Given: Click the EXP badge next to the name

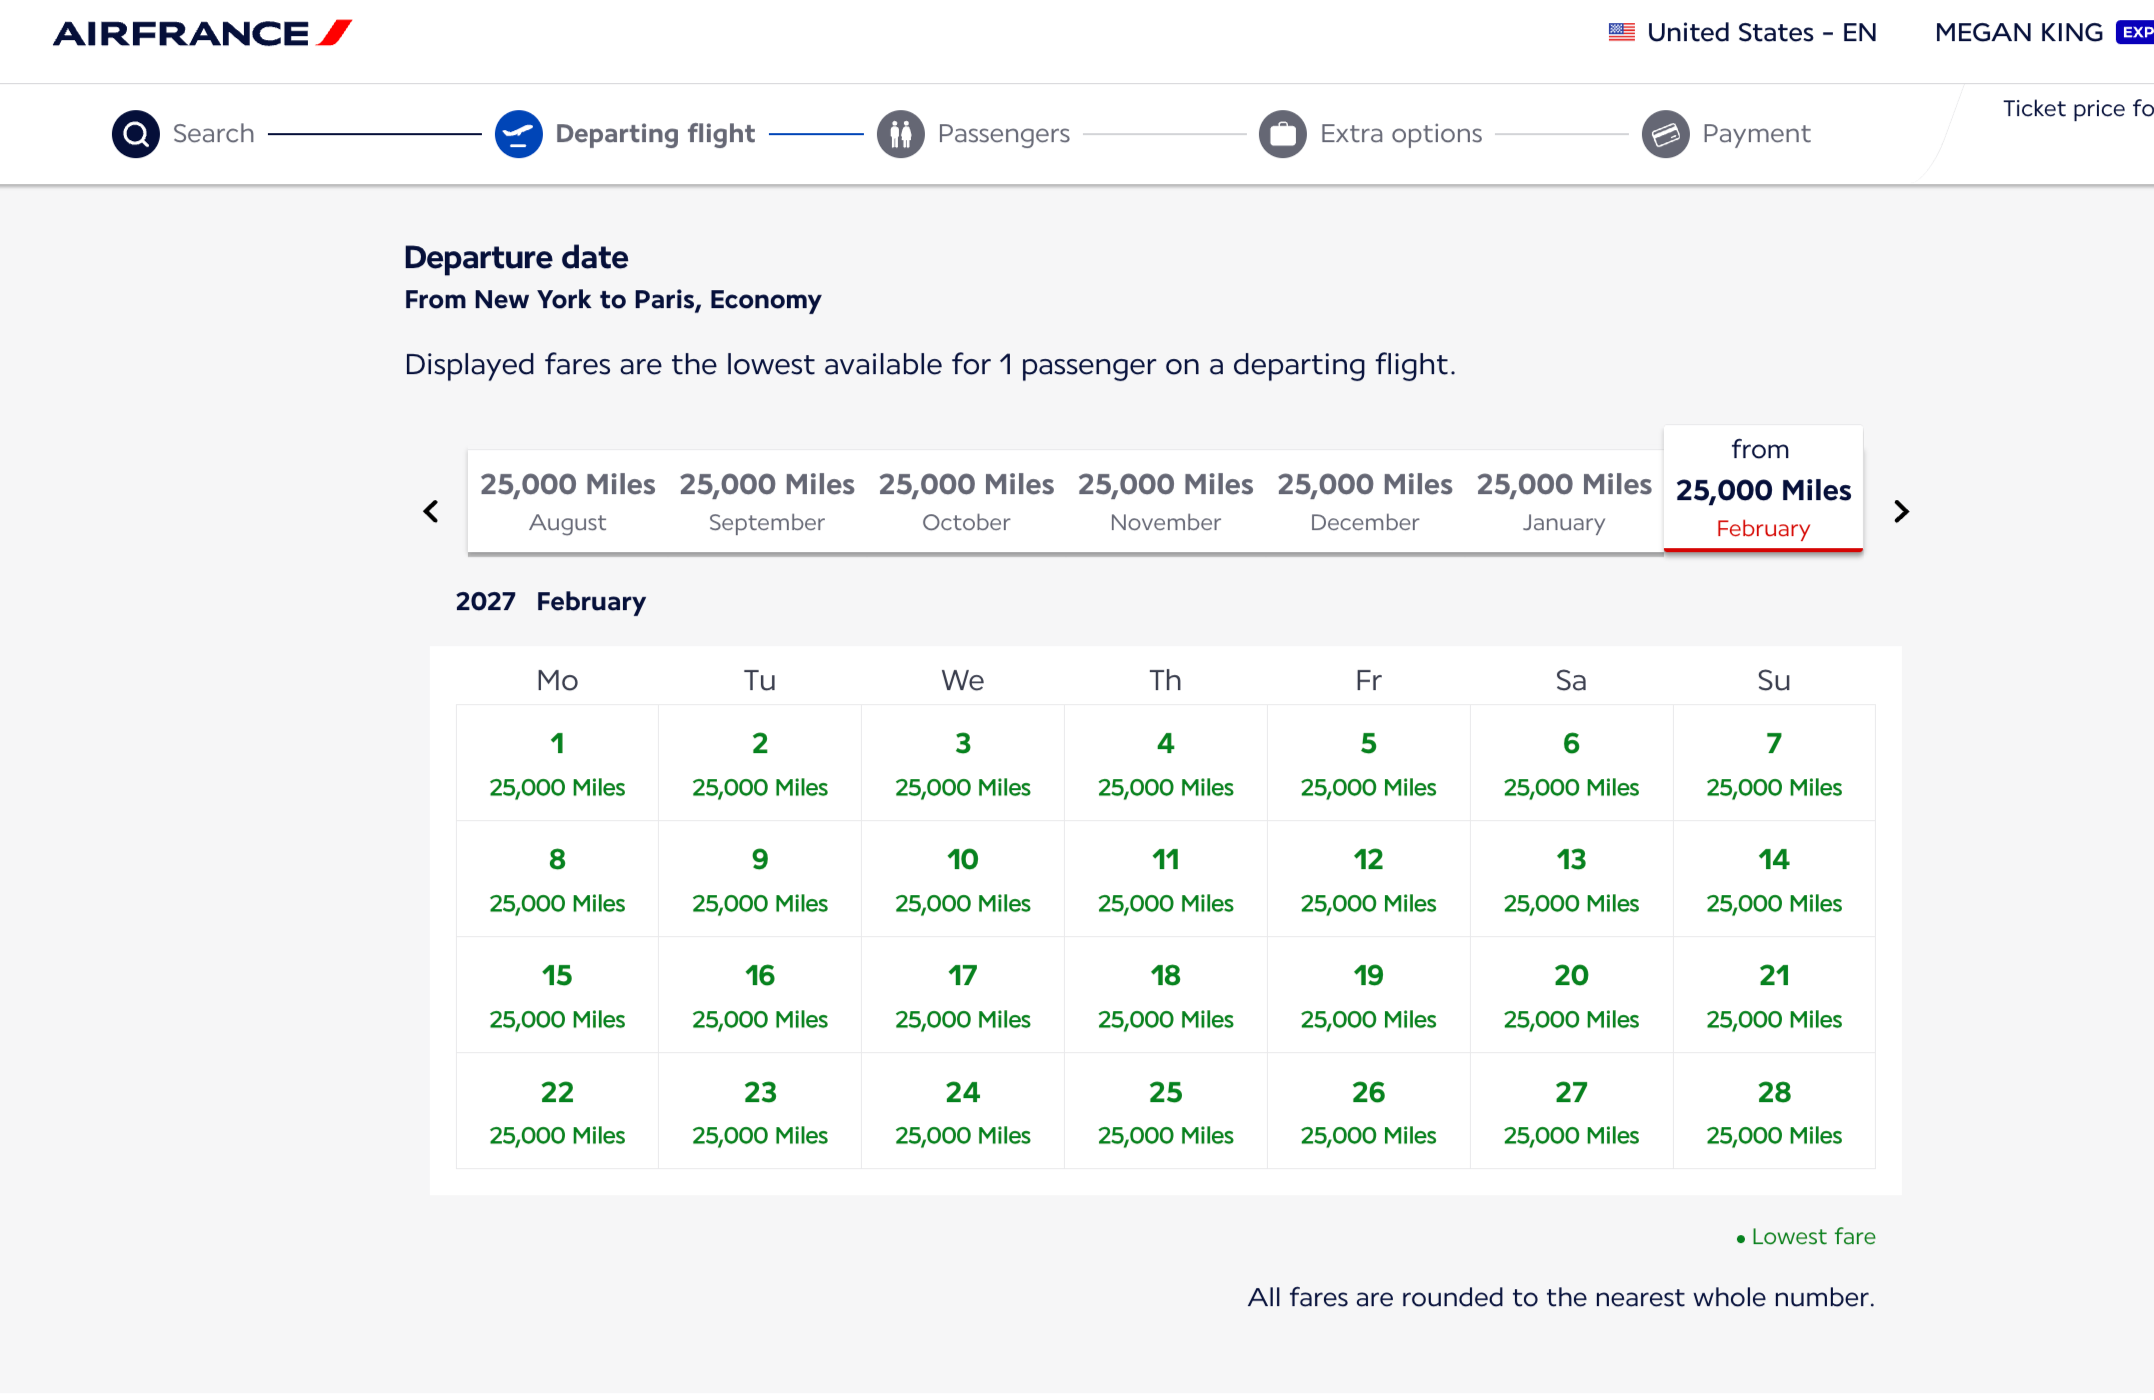Looking at the screenshot, I should 2136,32.
